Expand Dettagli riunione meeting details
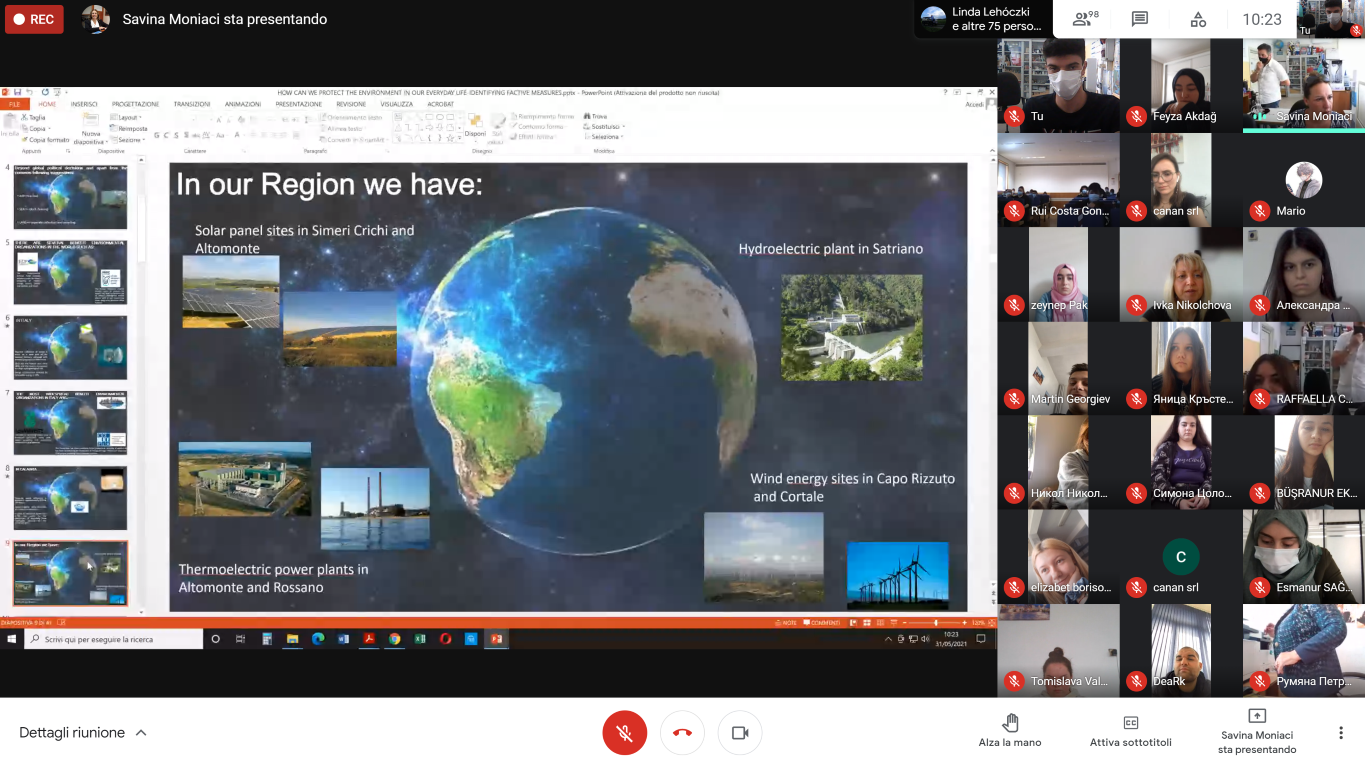1365x768 pixels. (83, 733)
